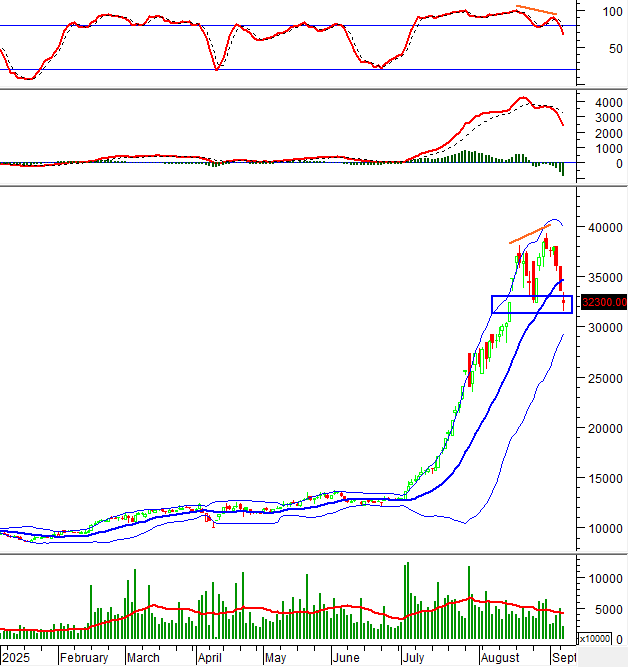Viewport: 628px width, 667px height.
Task: Select the May label on time axis
Action: [275, 658]
